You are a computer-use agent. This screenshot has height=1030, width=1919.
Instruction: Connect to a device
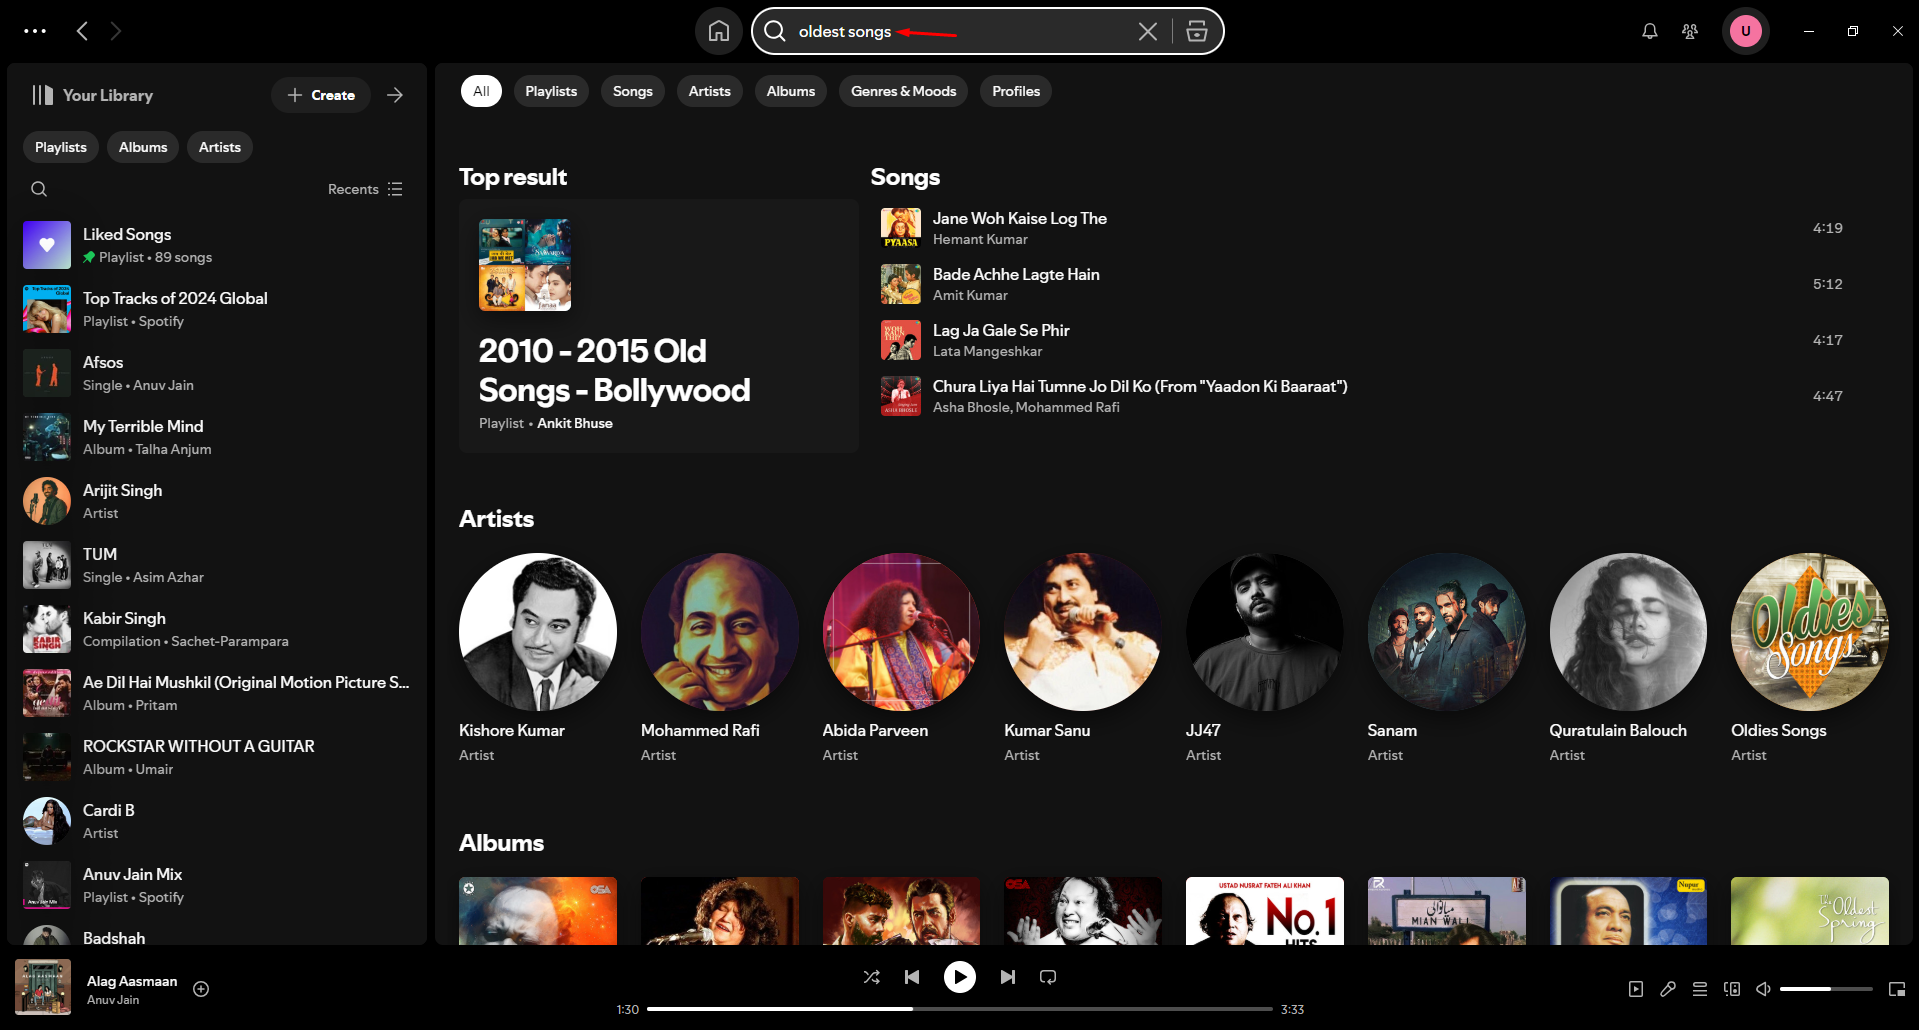(x=1731, y=988)
